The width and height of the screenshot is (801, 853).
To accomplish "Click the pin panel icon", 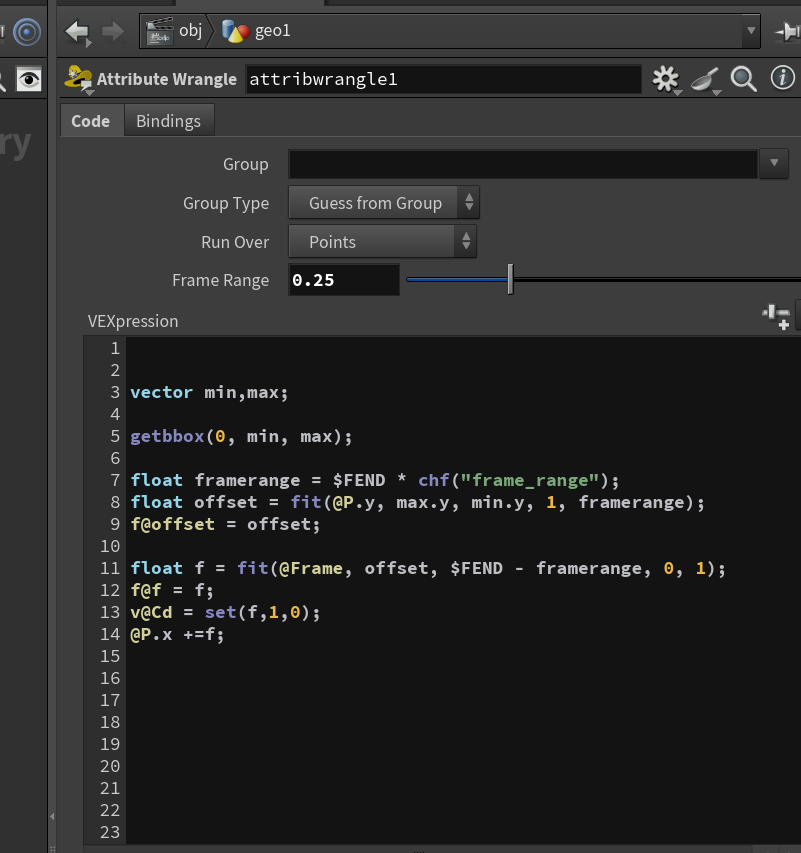I will (787, 32).
